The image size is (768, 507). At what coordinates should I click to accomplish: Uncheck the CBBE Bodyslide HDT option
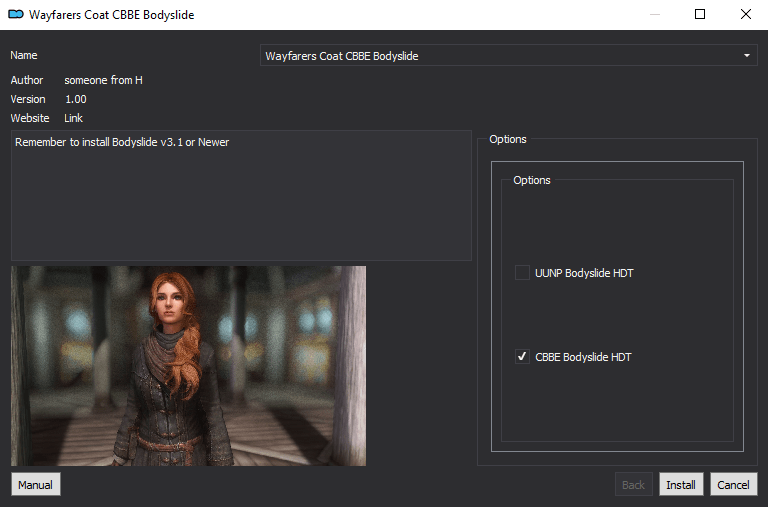[522, 357]
